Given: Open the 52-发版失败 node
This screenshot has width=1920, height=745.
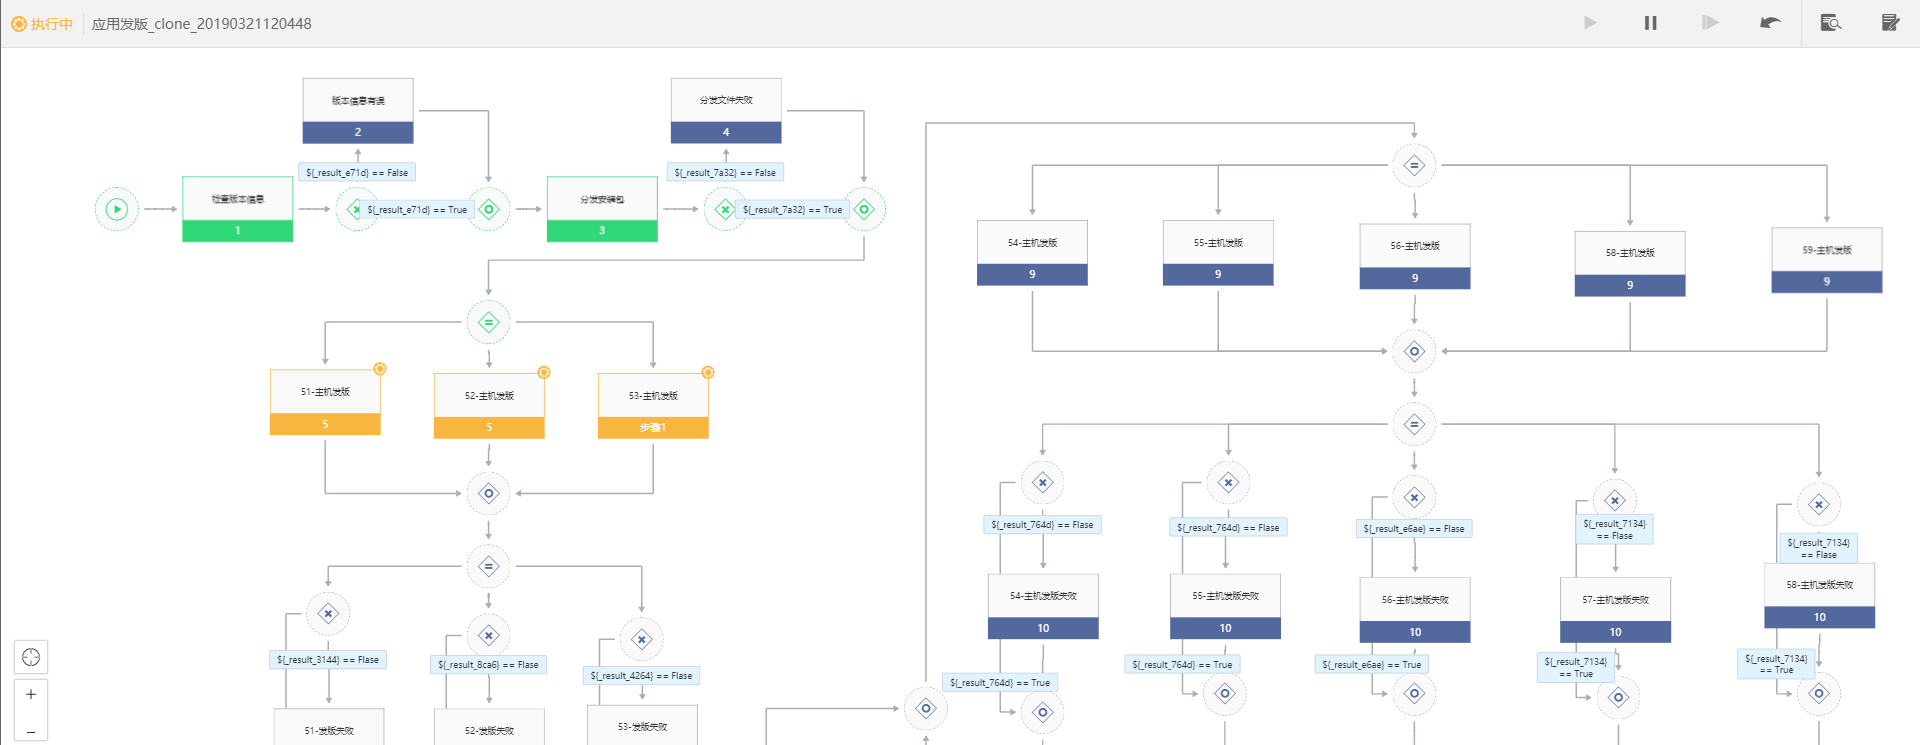Looking at the screenshot, I should (489, 727).
